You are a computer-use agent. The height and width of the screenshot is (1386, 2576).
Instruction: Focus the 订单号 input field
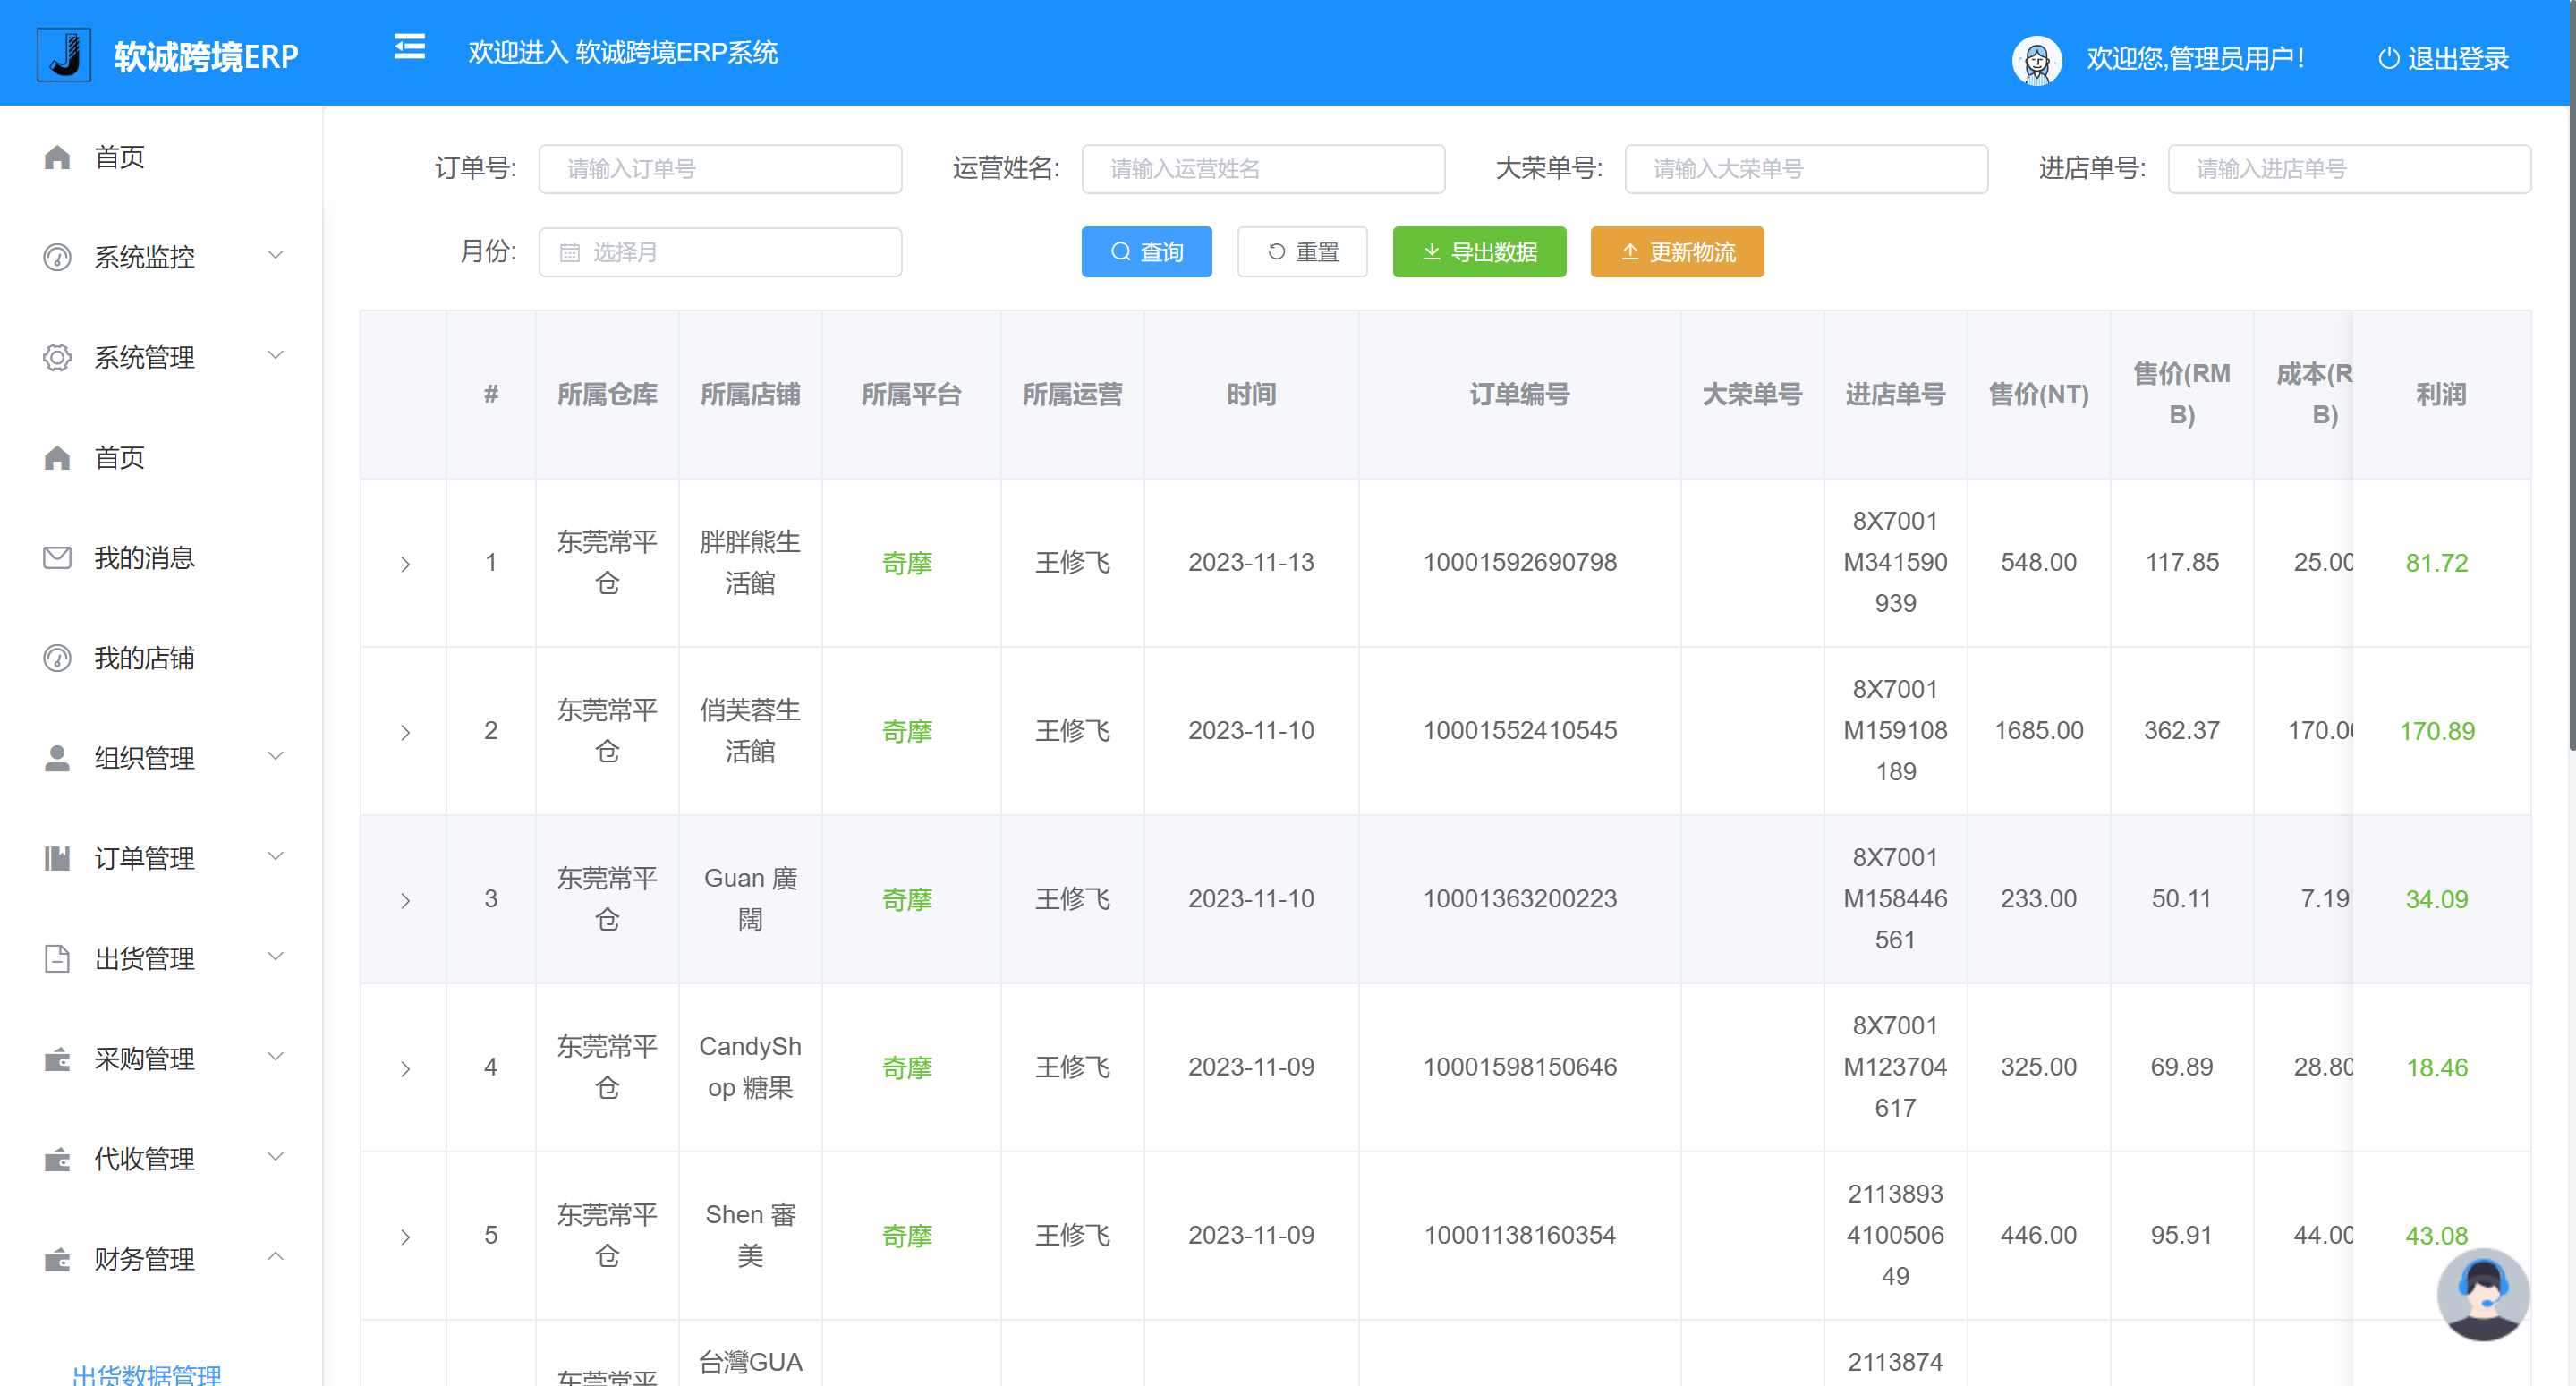720,169
